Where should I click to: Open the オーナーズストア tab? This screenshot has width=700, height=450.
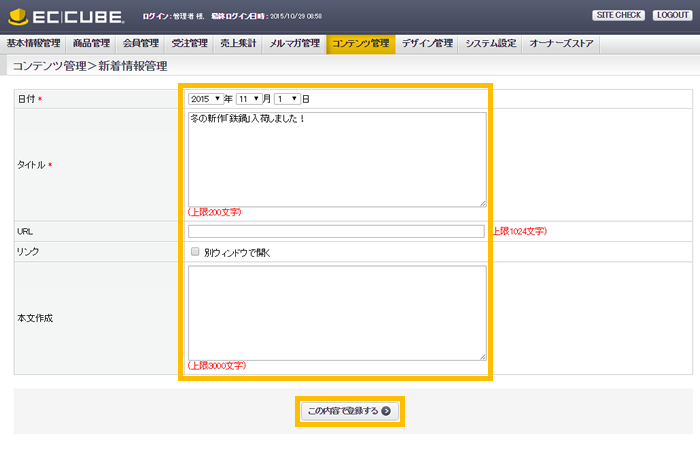tap(561, 43)
